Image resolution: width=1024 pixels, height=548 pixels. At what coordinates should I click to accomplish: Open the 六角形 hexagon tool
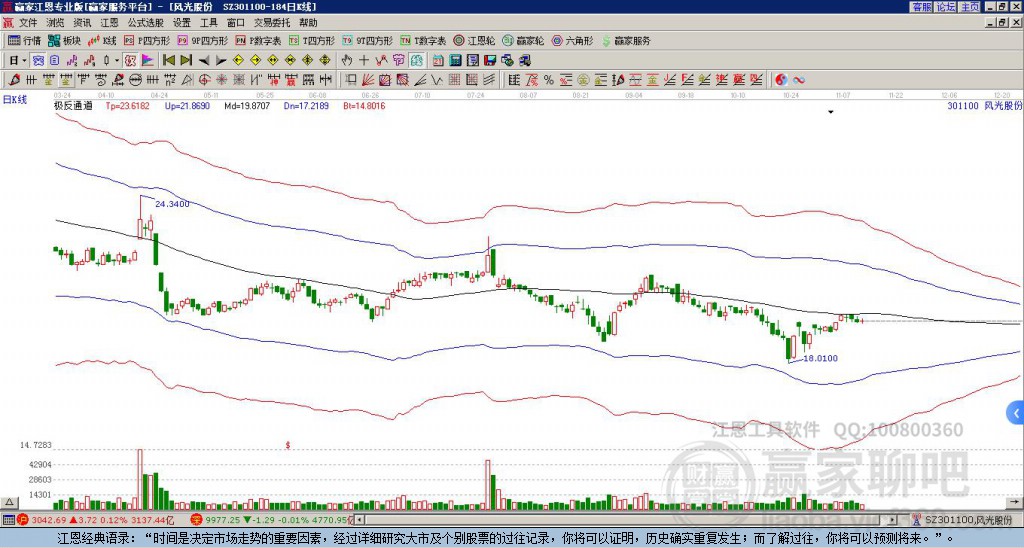coord(572,41)
